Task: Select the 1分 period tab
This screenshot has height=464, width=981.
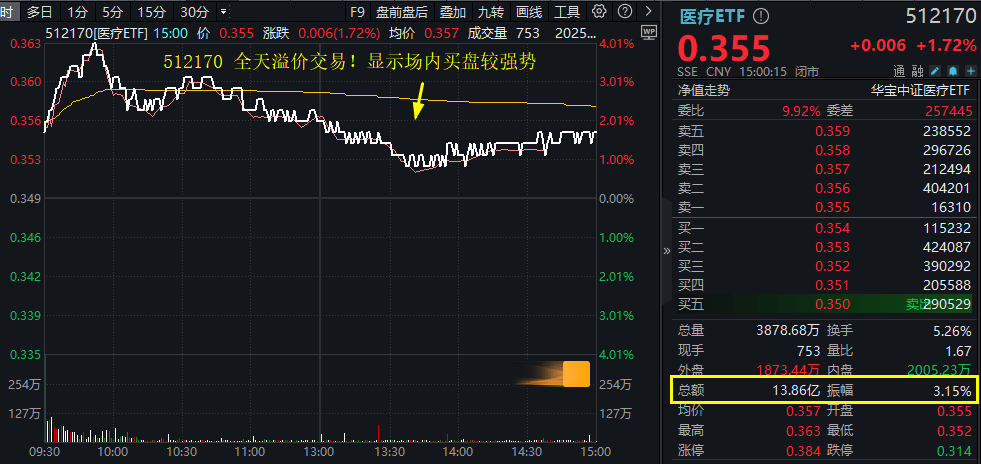Action: [78, 11]
